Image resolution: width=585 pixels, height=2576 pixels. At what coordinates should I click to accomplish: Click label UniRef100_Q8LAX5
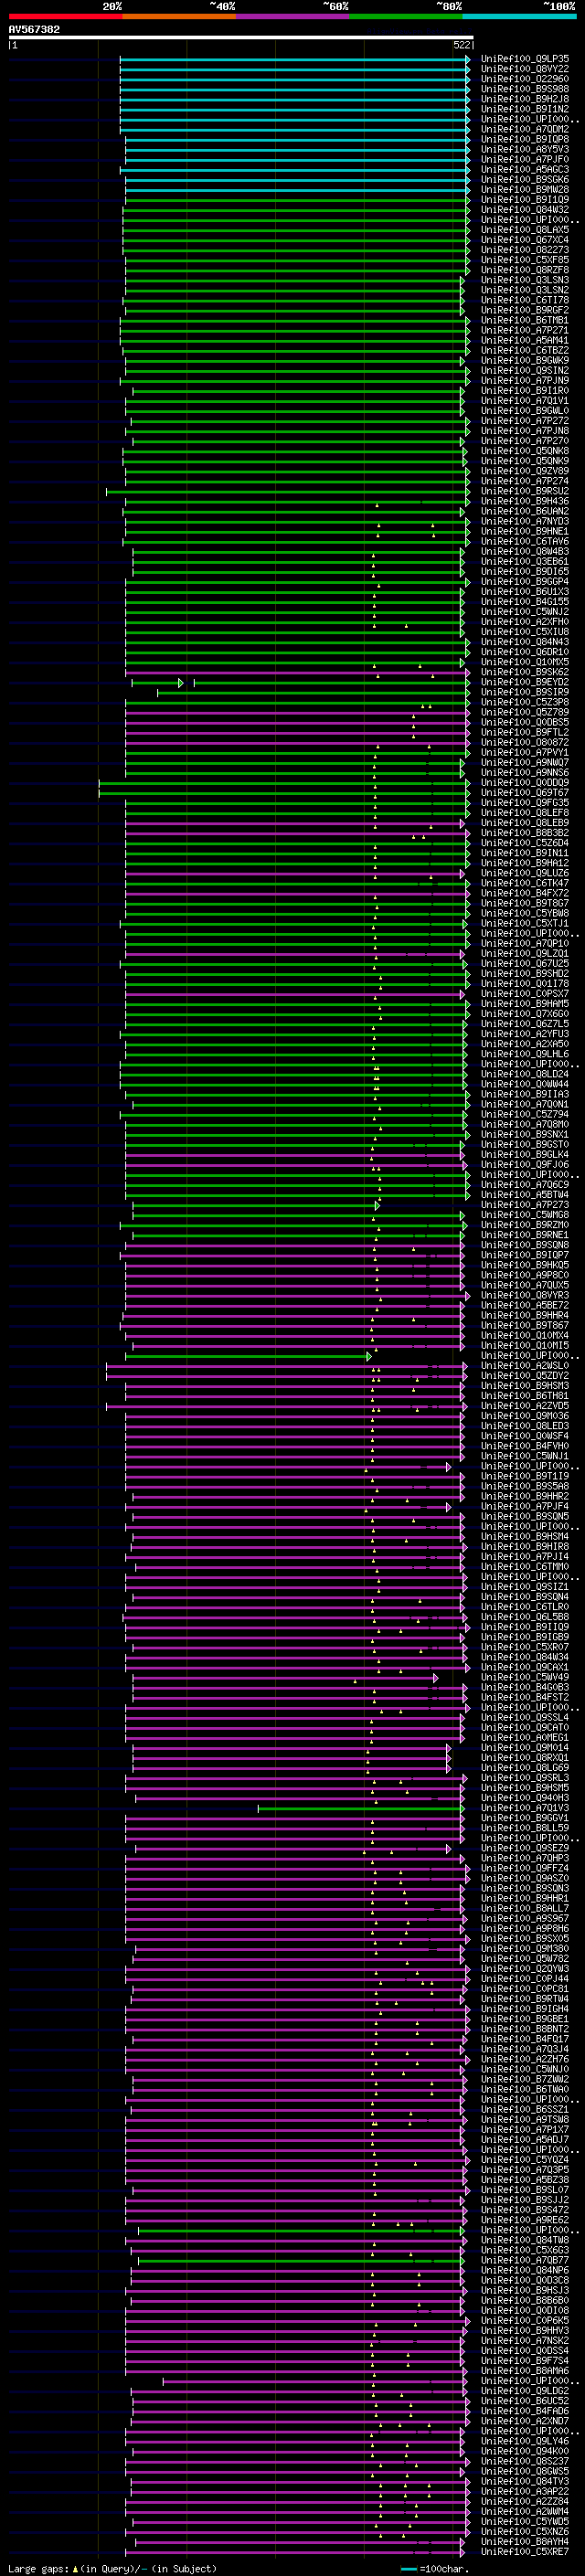click(x=525, y=230)
